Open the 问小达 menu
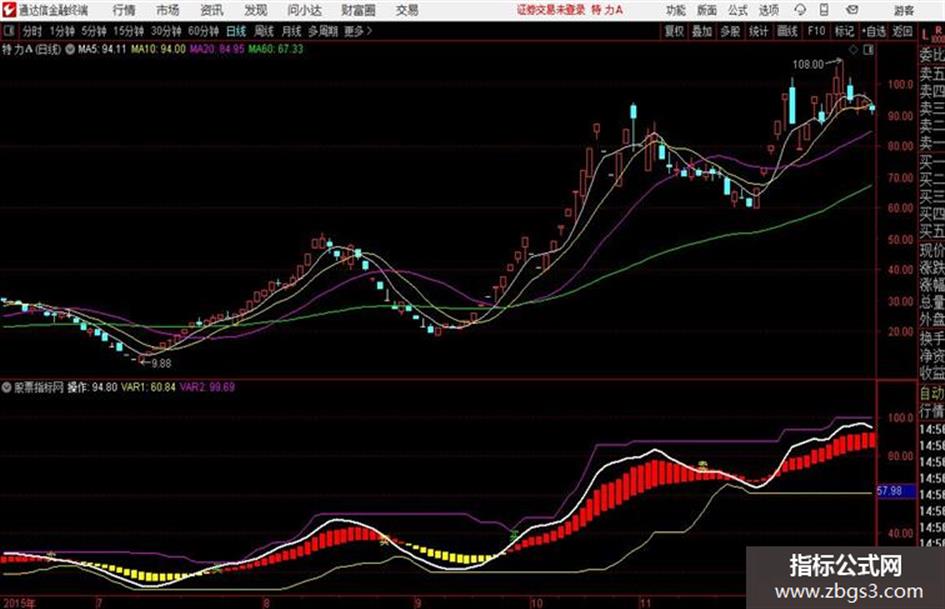945x609 pixels. pyautogui.click(x=304, y=10)
